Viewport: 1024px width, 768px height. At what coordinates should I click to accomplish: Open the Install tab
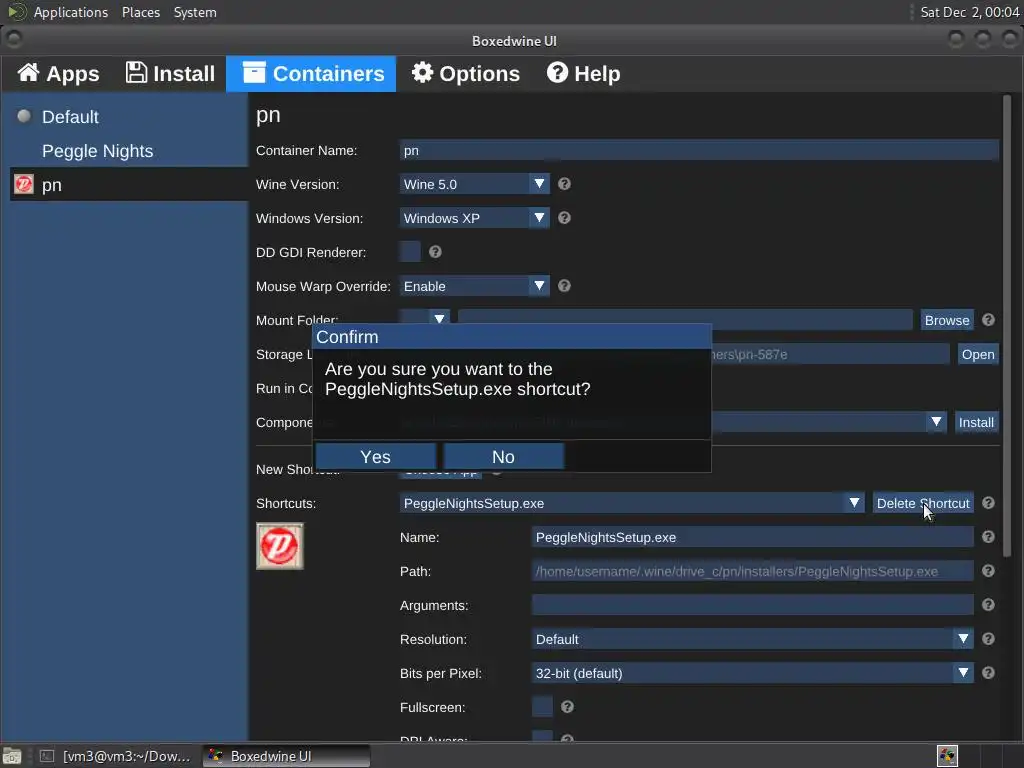point(170,74)
